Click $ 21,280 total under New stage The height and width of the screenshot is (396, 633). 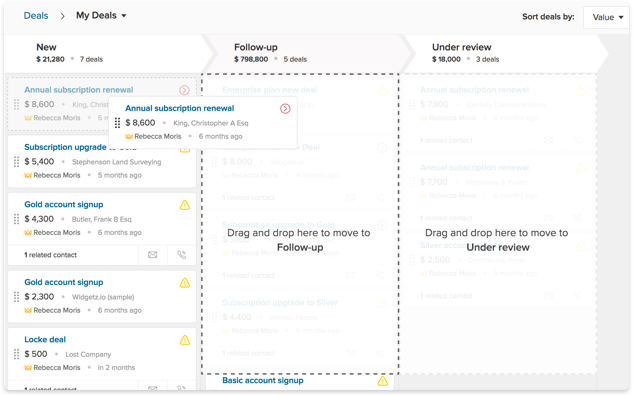click(50, 59)
